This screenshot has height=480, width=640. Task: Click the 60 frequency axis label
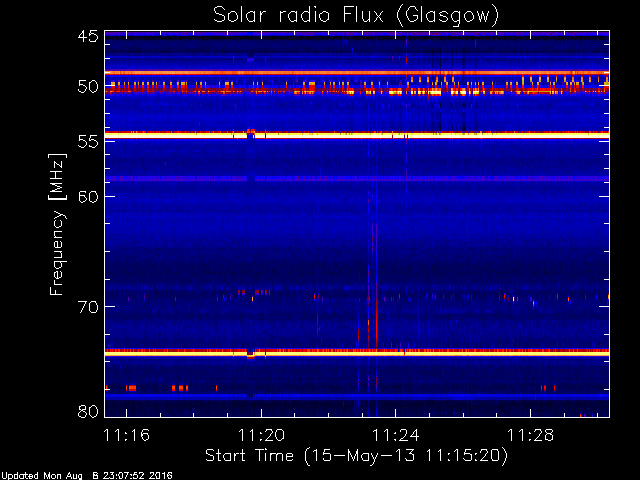point(88,196)
